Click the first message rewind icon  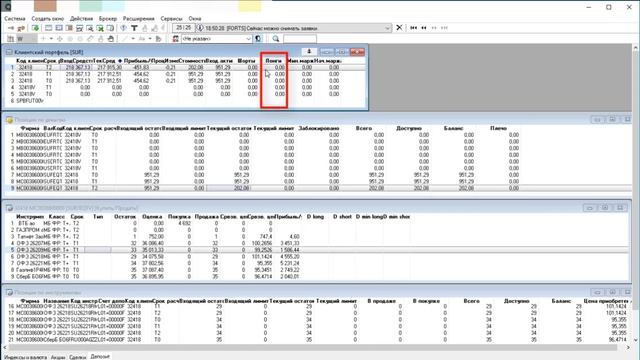(x=413, y=28)
